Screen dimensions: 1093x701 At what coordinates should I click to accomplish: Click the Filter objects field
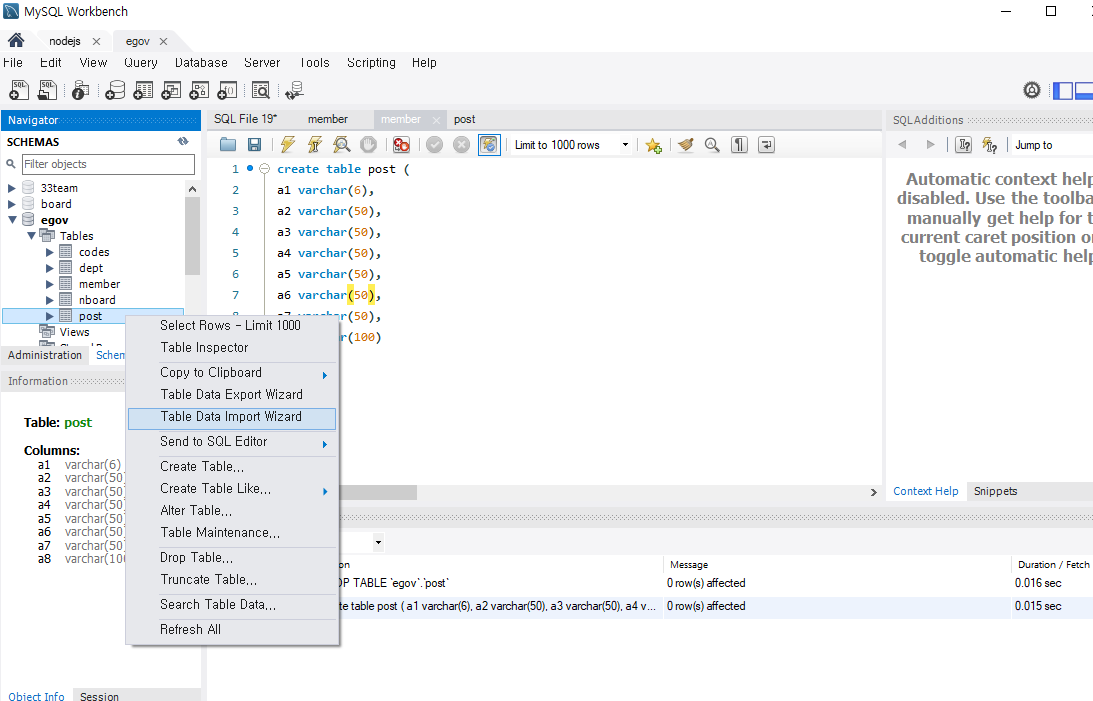pyautogui.click(x=108, y=164)
